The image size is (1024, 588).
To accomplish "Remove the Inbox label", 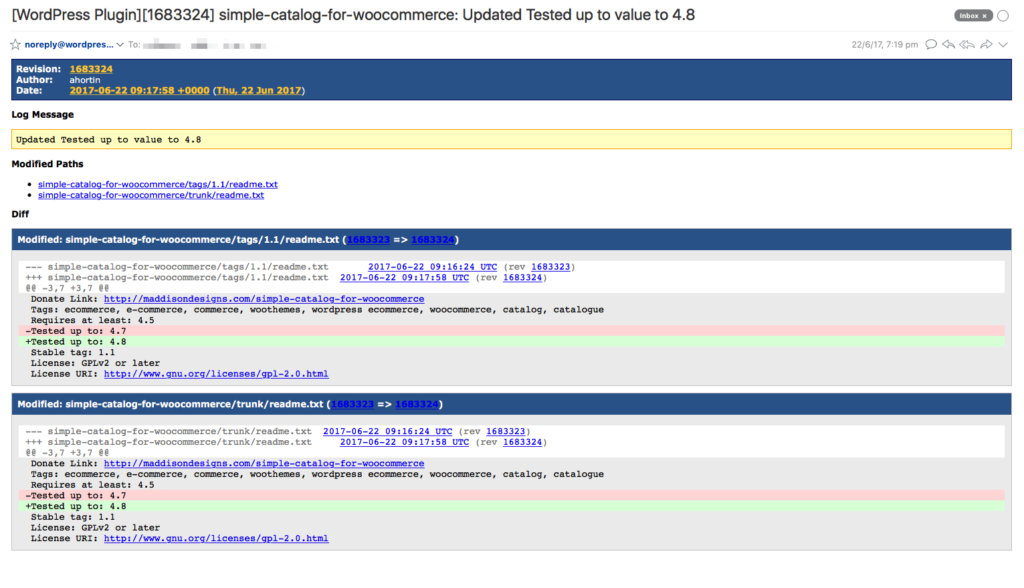I will pos(984,15).
